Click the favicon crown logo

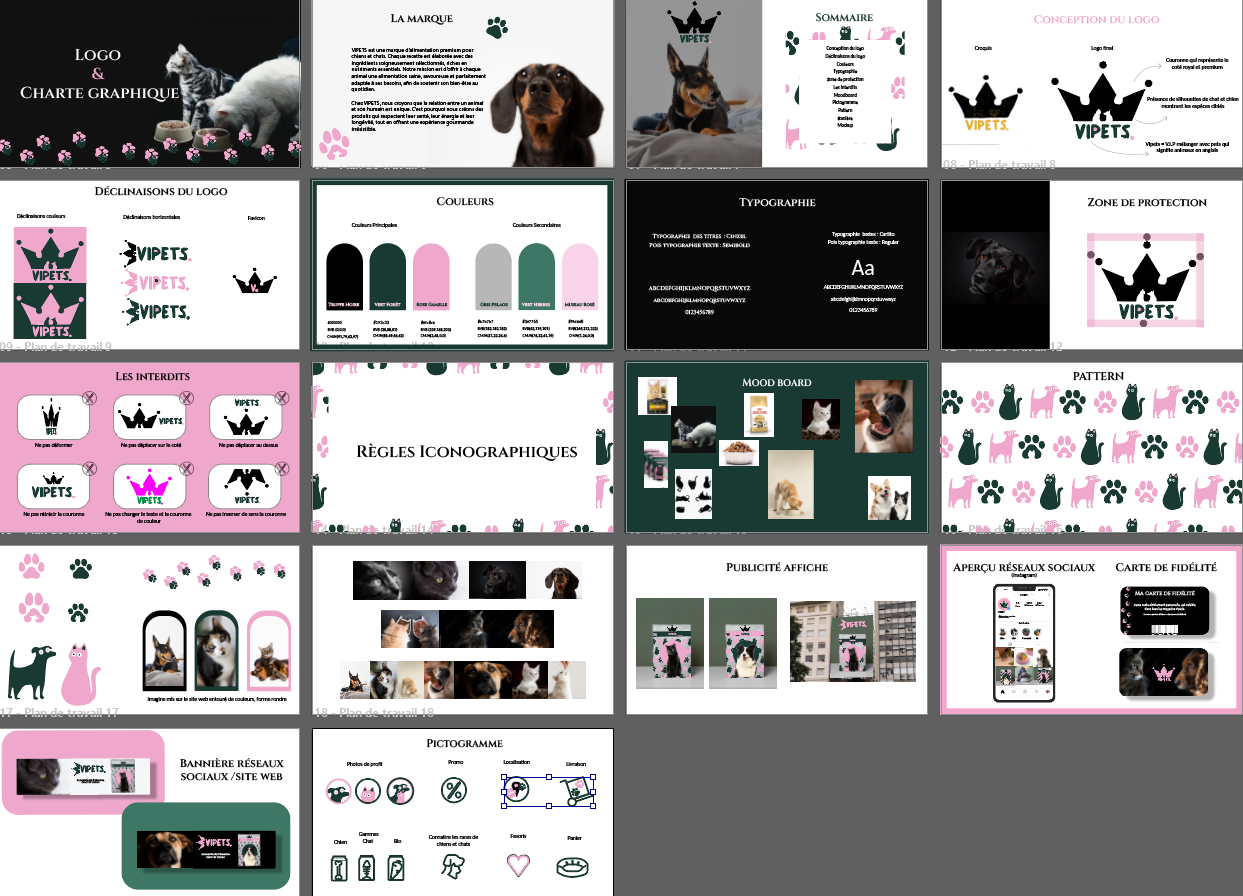[x=255, y=282]
